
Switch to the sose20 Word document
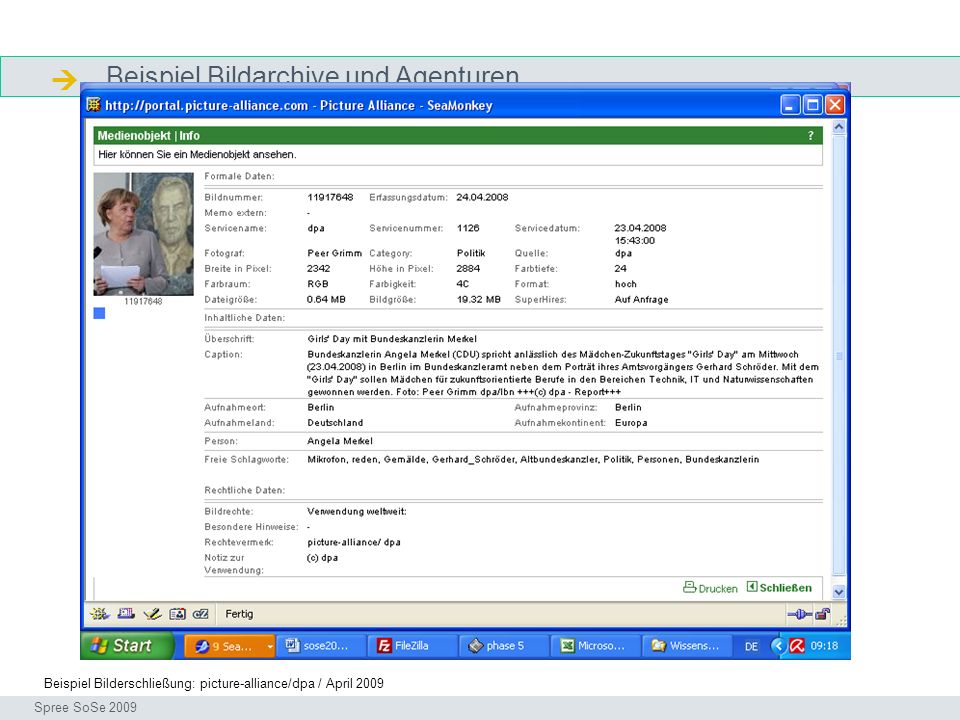pos(320,646)
